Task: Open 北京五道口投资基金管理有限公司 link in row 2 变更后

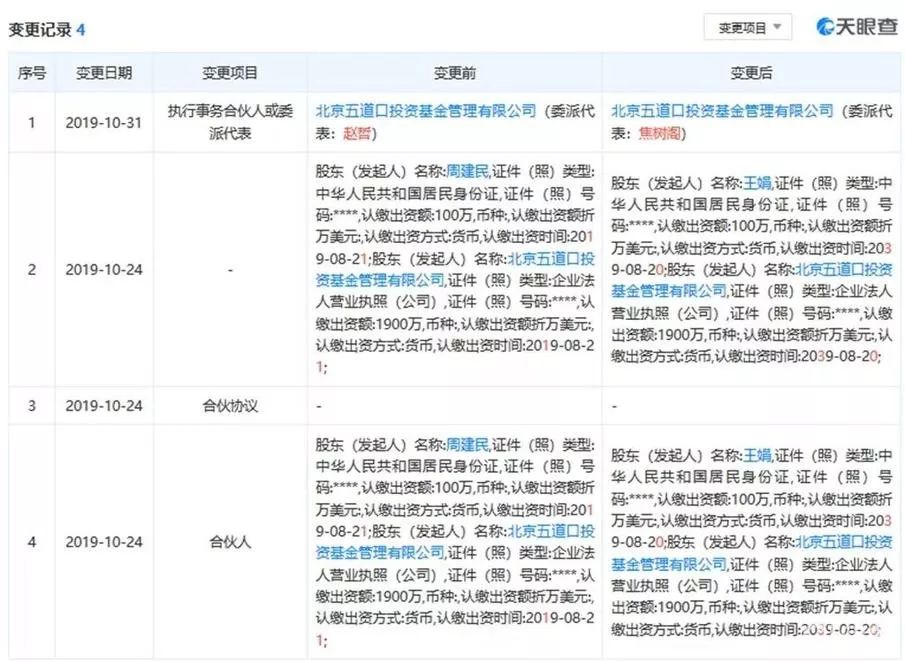Action: [751, 280]
